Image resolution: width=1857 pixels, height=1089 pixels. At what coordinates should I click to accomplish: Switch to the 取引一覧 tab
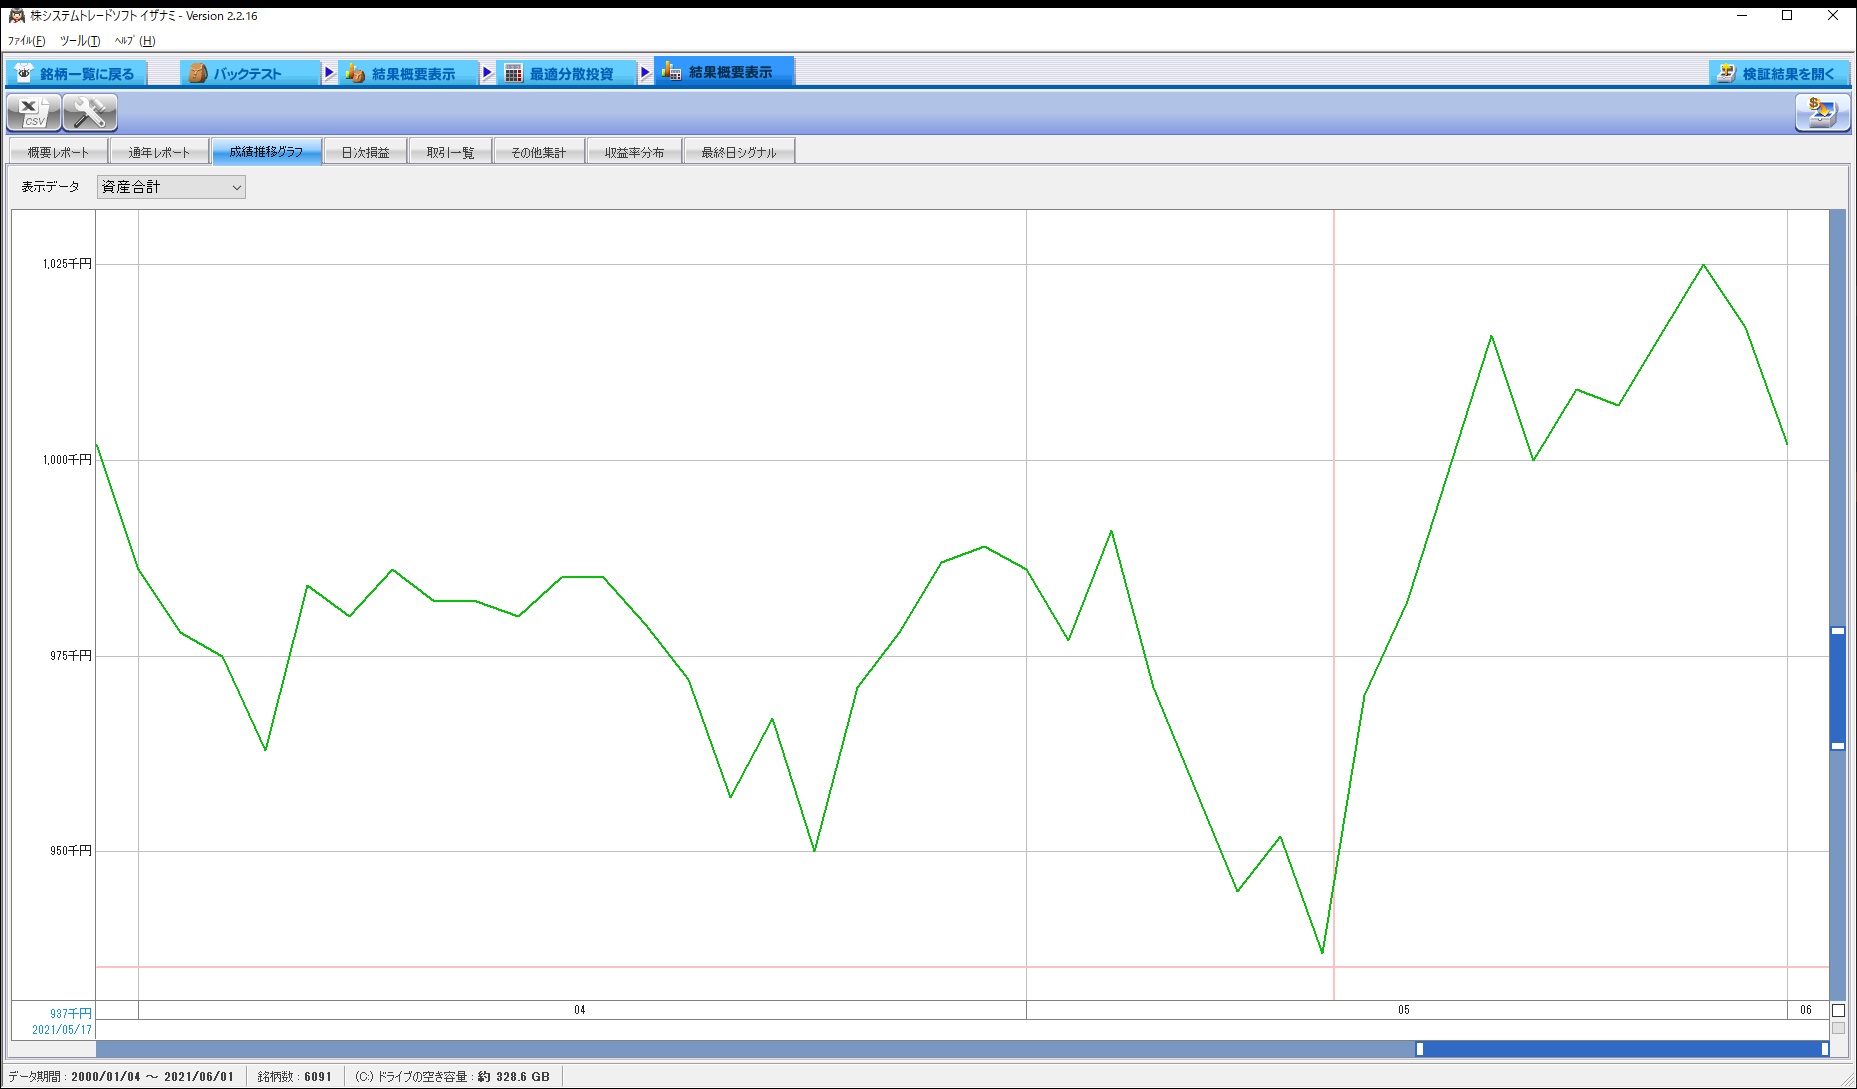click(450, 152)
